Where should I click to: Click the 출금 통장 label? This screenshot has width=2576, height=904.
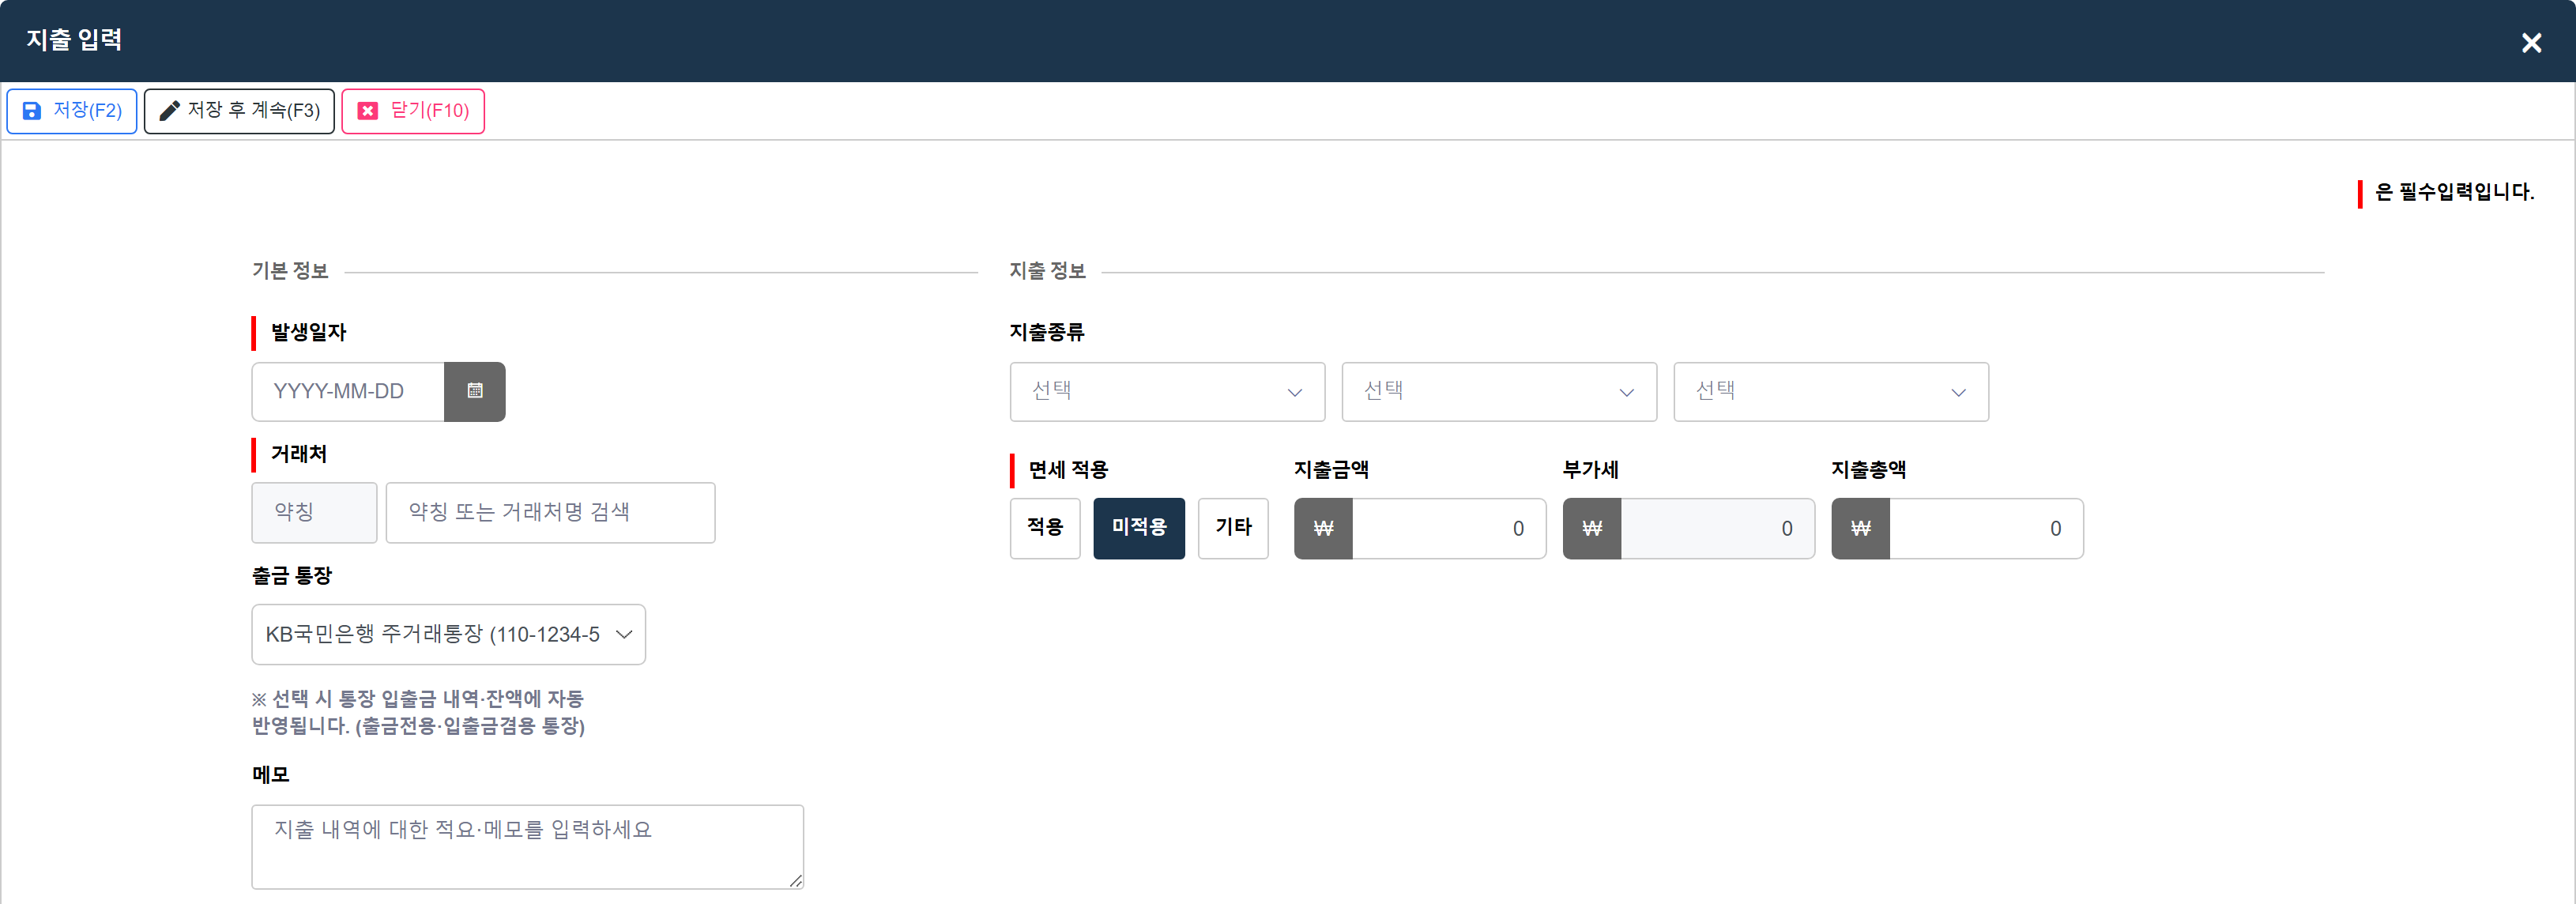point(291,576)
